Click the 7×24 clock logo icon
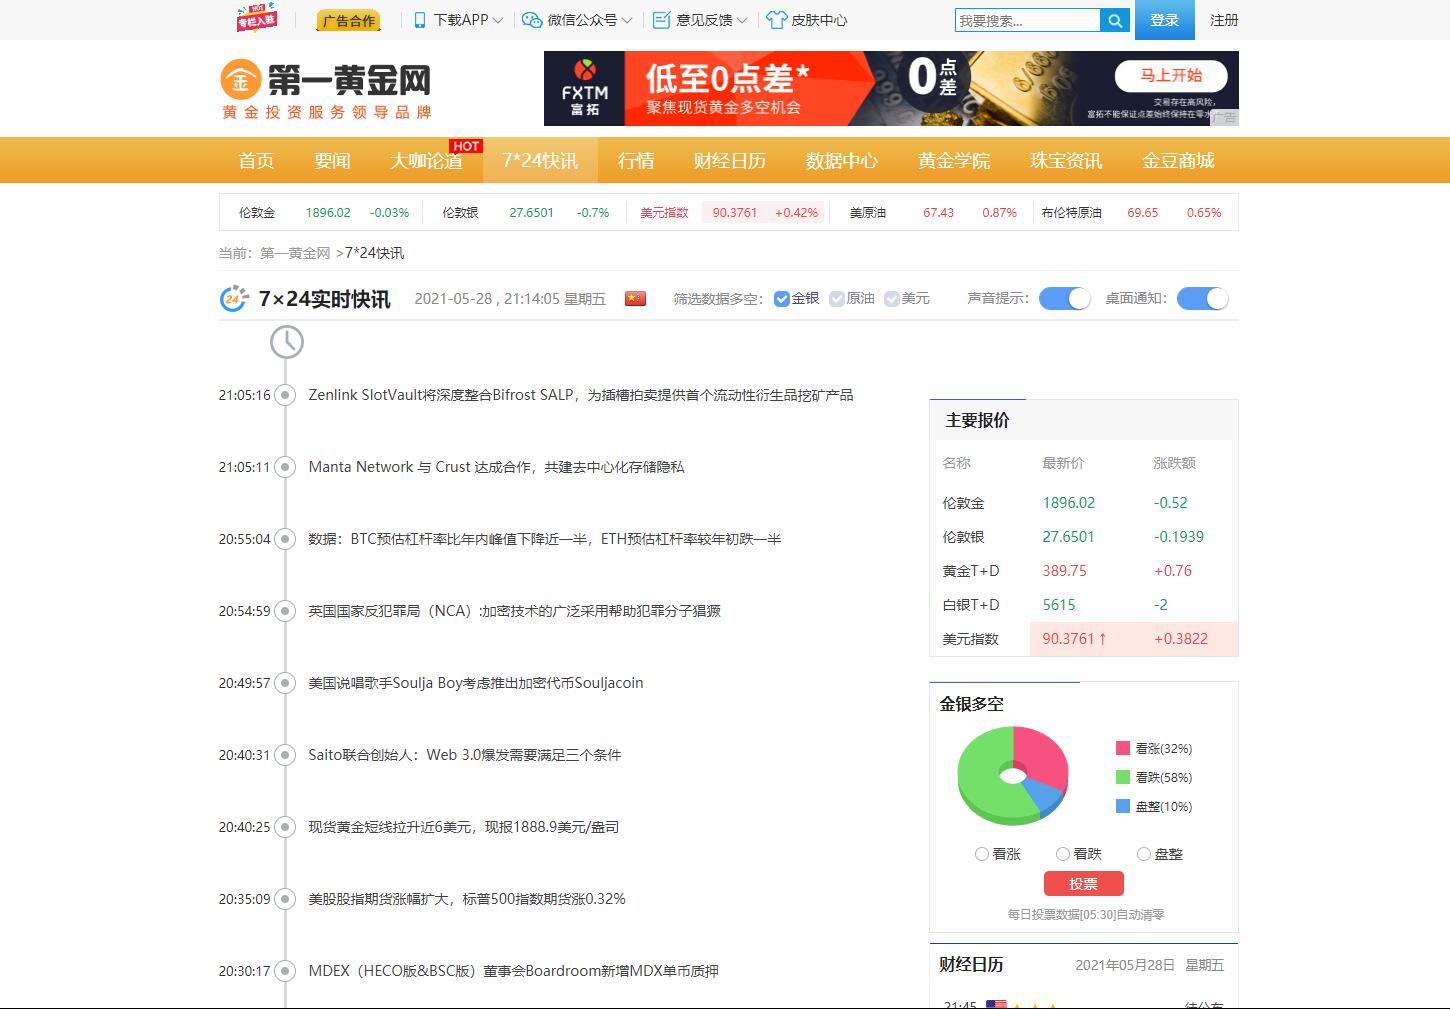The image size is (1450, 1009). click(231, 297)
